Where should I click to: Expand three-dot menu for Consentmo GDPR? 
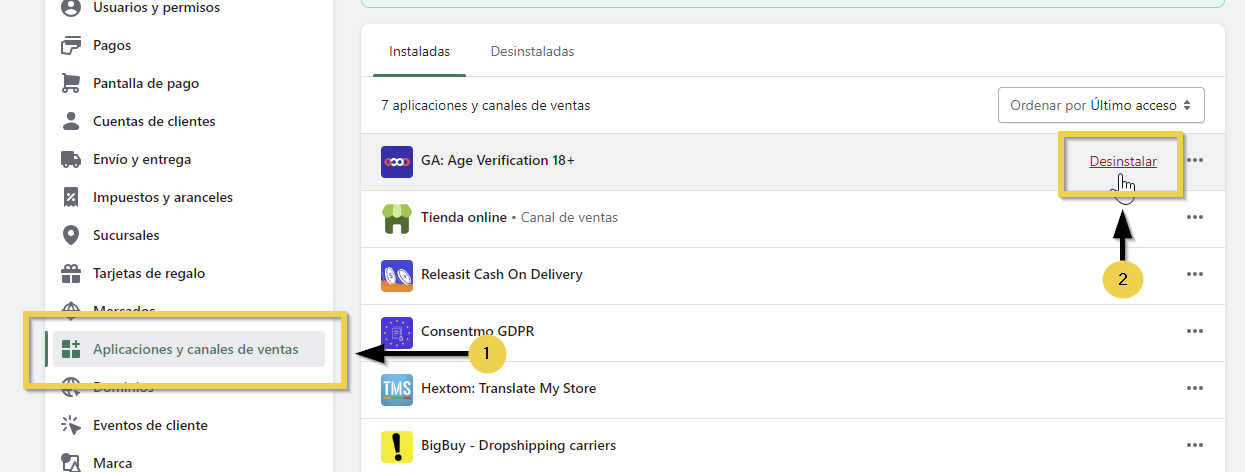tap(1194, 332)
